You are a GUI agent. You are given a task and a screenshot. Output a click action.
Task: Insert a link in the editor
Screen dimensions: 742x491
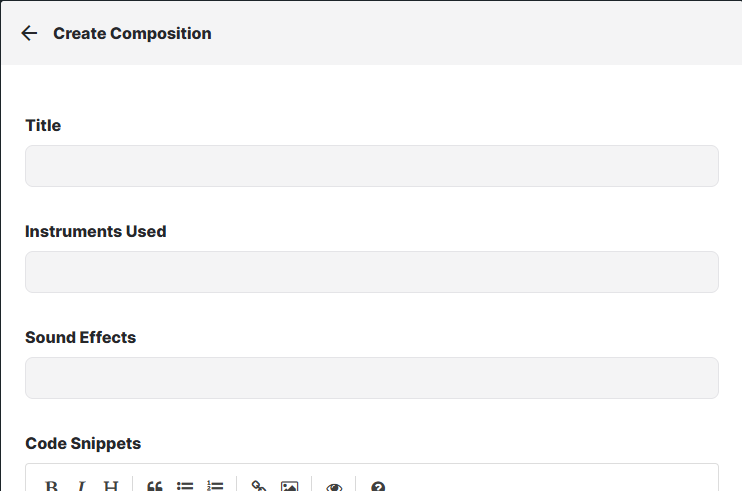[x=259, y=486]
